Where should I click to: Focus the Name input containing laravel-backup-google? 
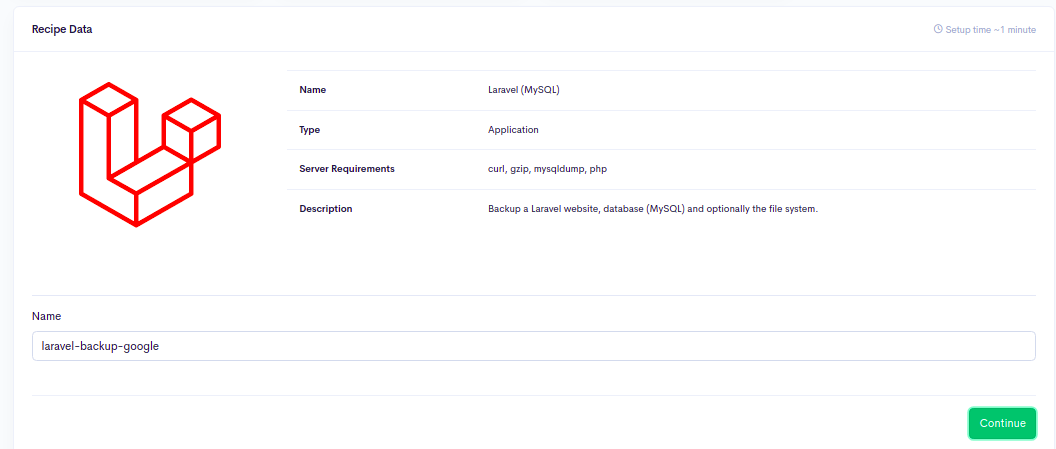pyautogui.click(x=533, y=346)
